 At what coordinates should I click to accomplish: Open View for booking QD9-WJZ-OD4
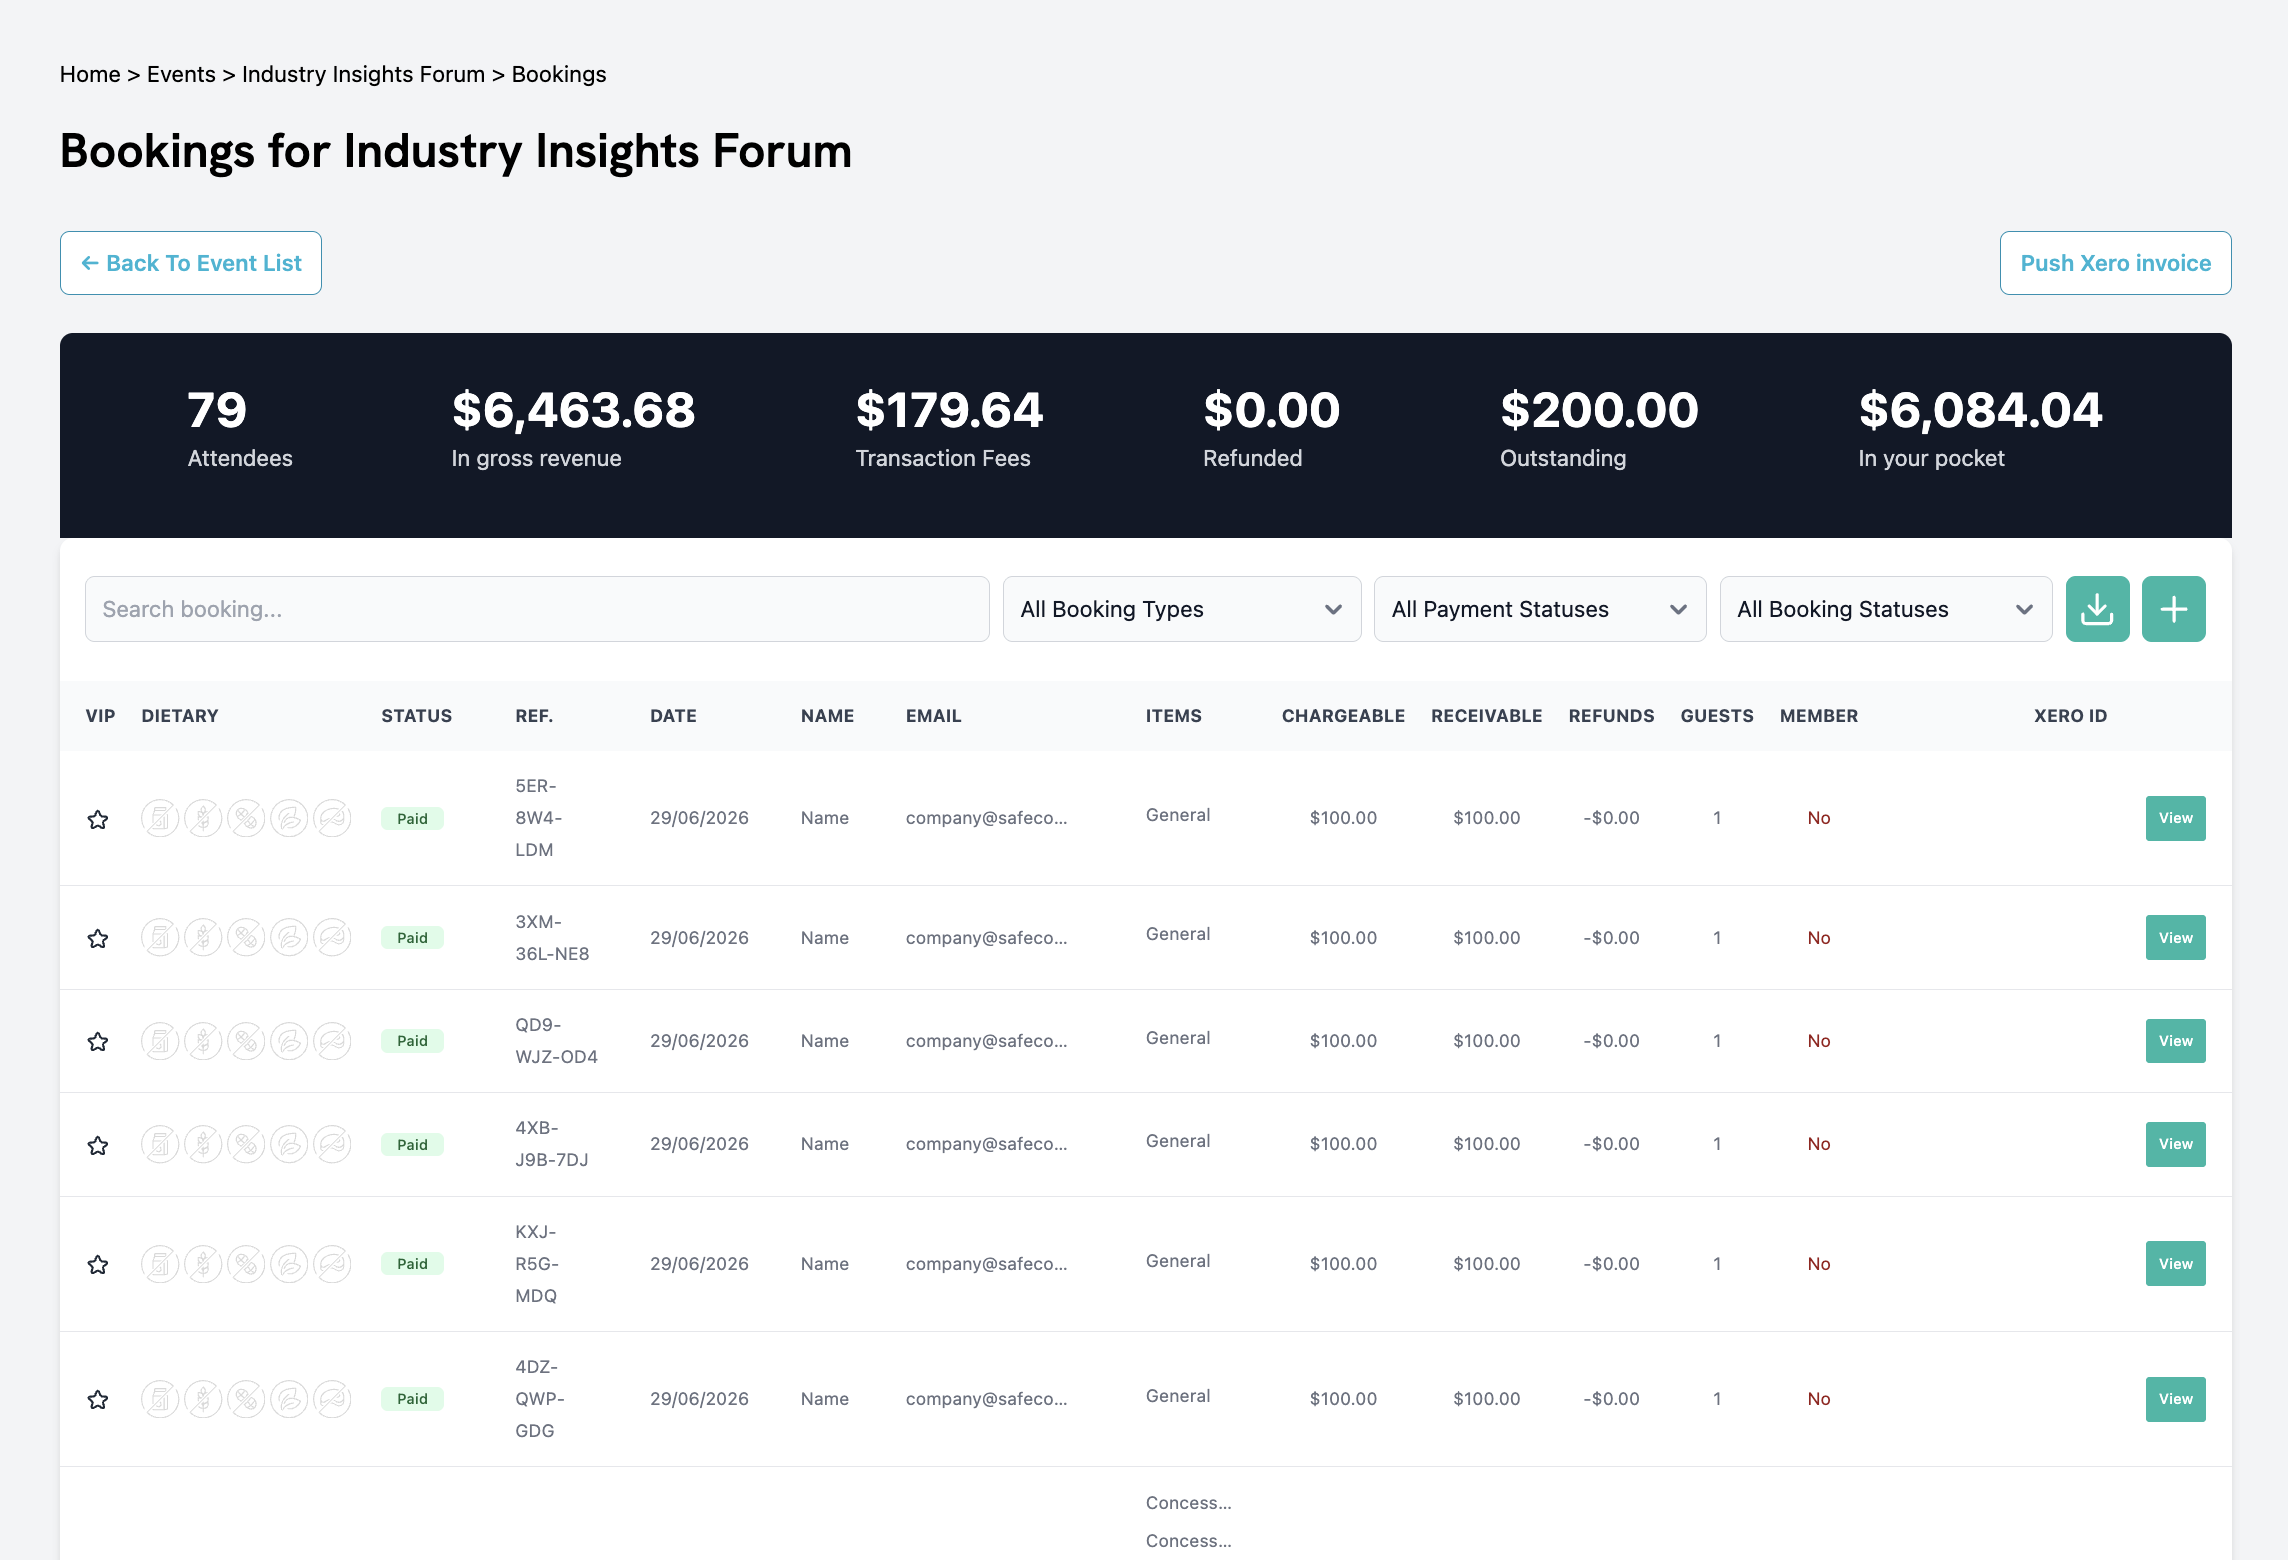[2175, 1041]
